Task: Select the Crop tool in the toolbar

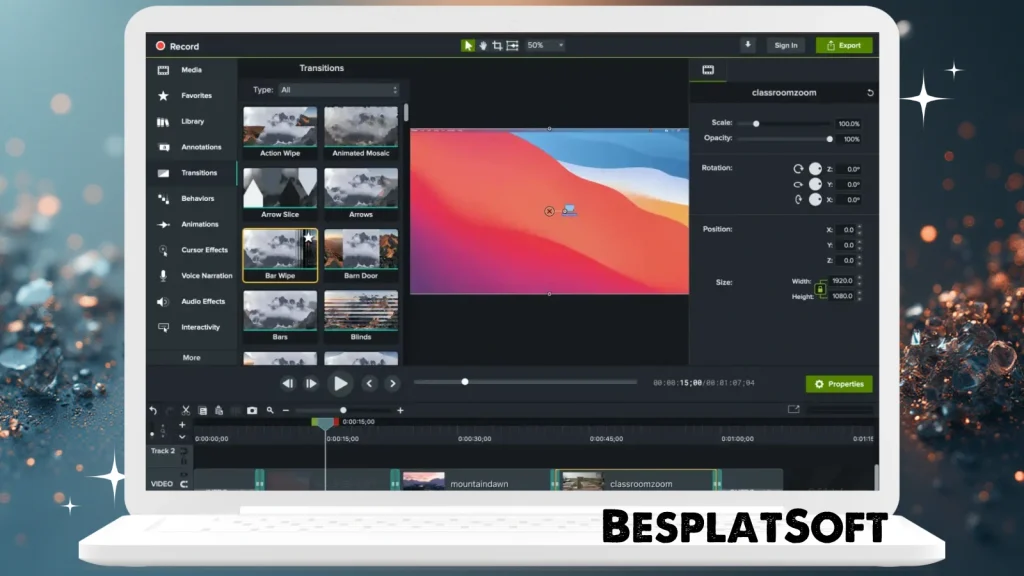Action: tap(496, 45)
